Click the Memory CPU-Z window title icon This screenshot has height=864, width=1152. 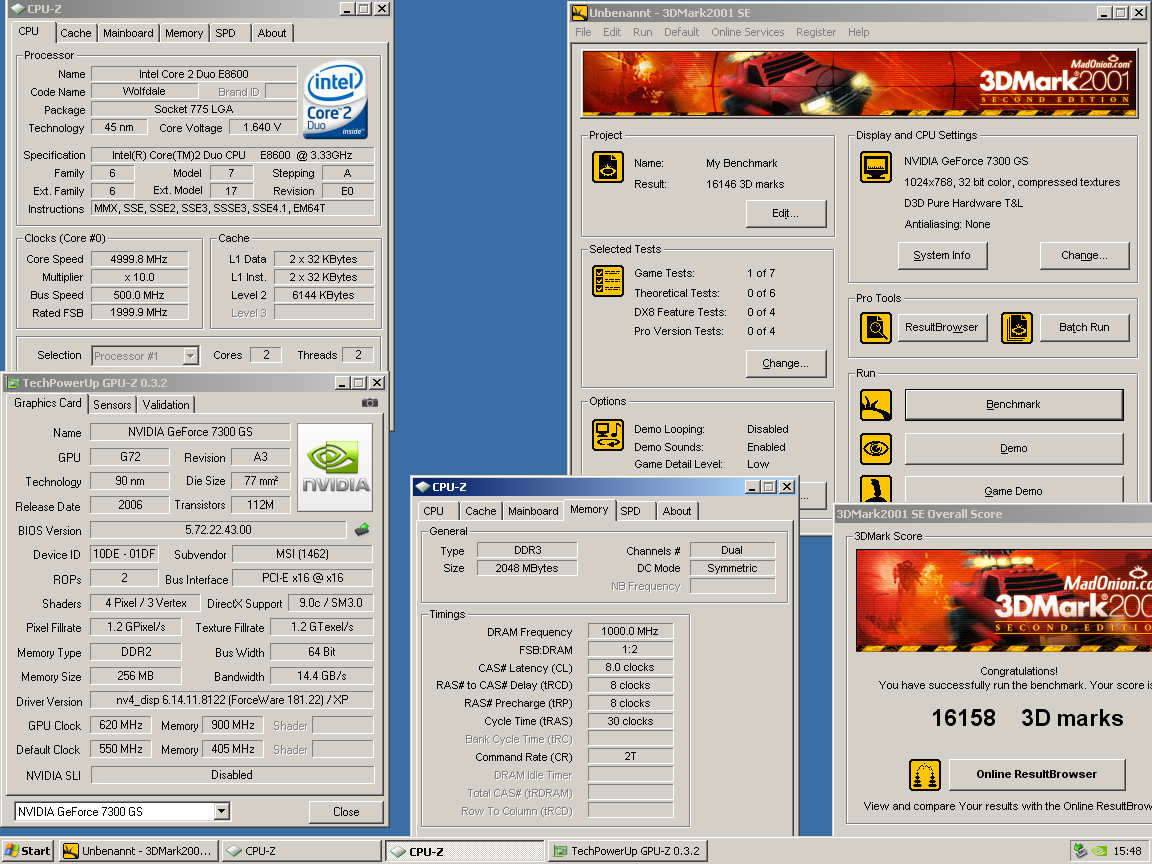(x=422, y=486)
